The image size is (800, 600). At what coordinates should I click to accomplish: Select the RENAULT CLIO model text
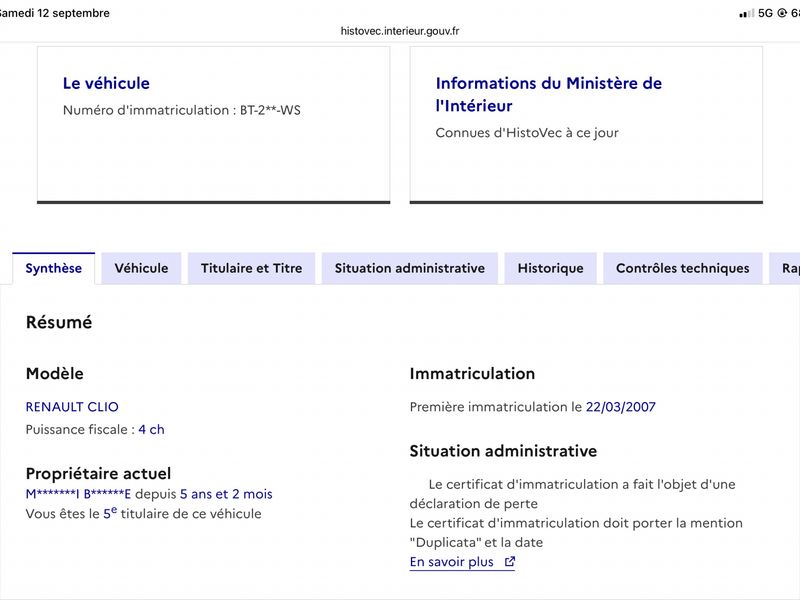tap(72, 407)
